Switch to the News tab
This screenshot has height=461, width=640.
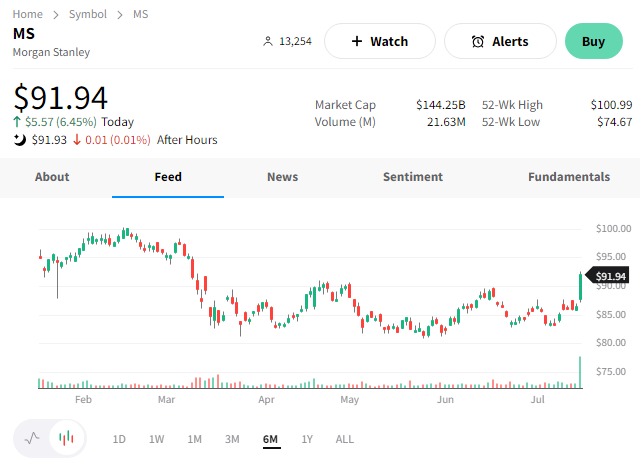point(282,177)
